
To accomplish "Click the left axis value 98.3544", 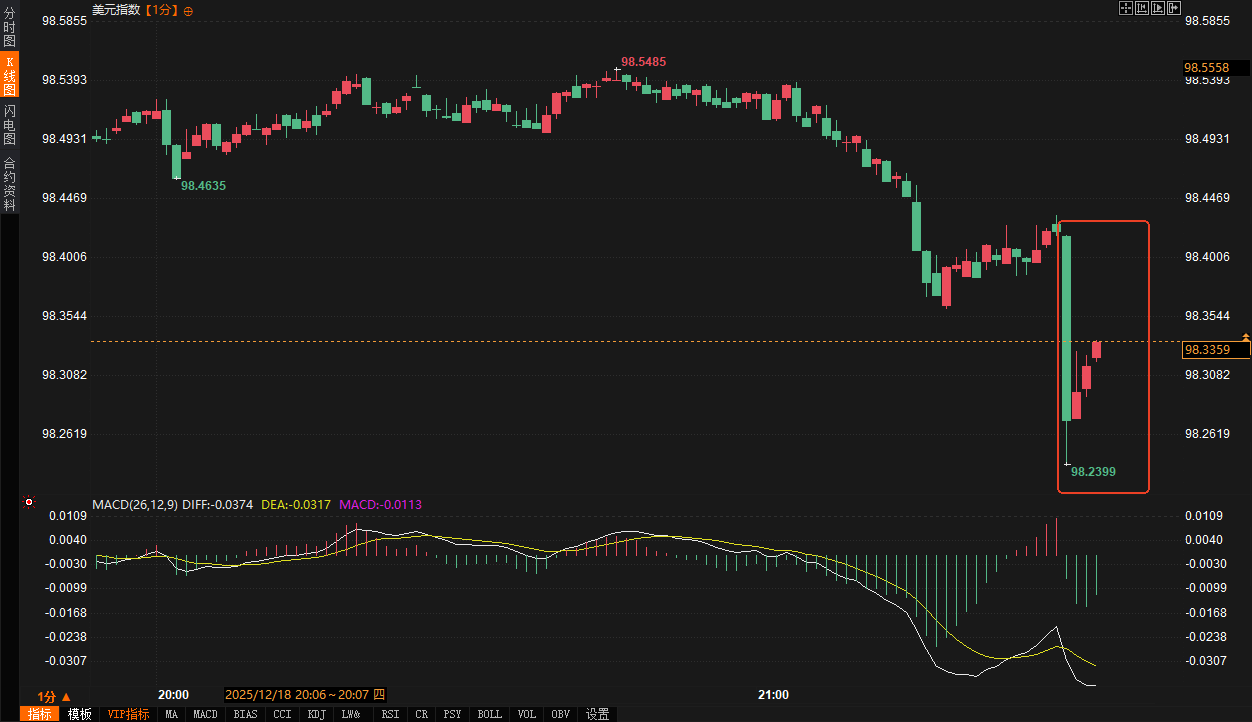I will click(x=64, y=316).
